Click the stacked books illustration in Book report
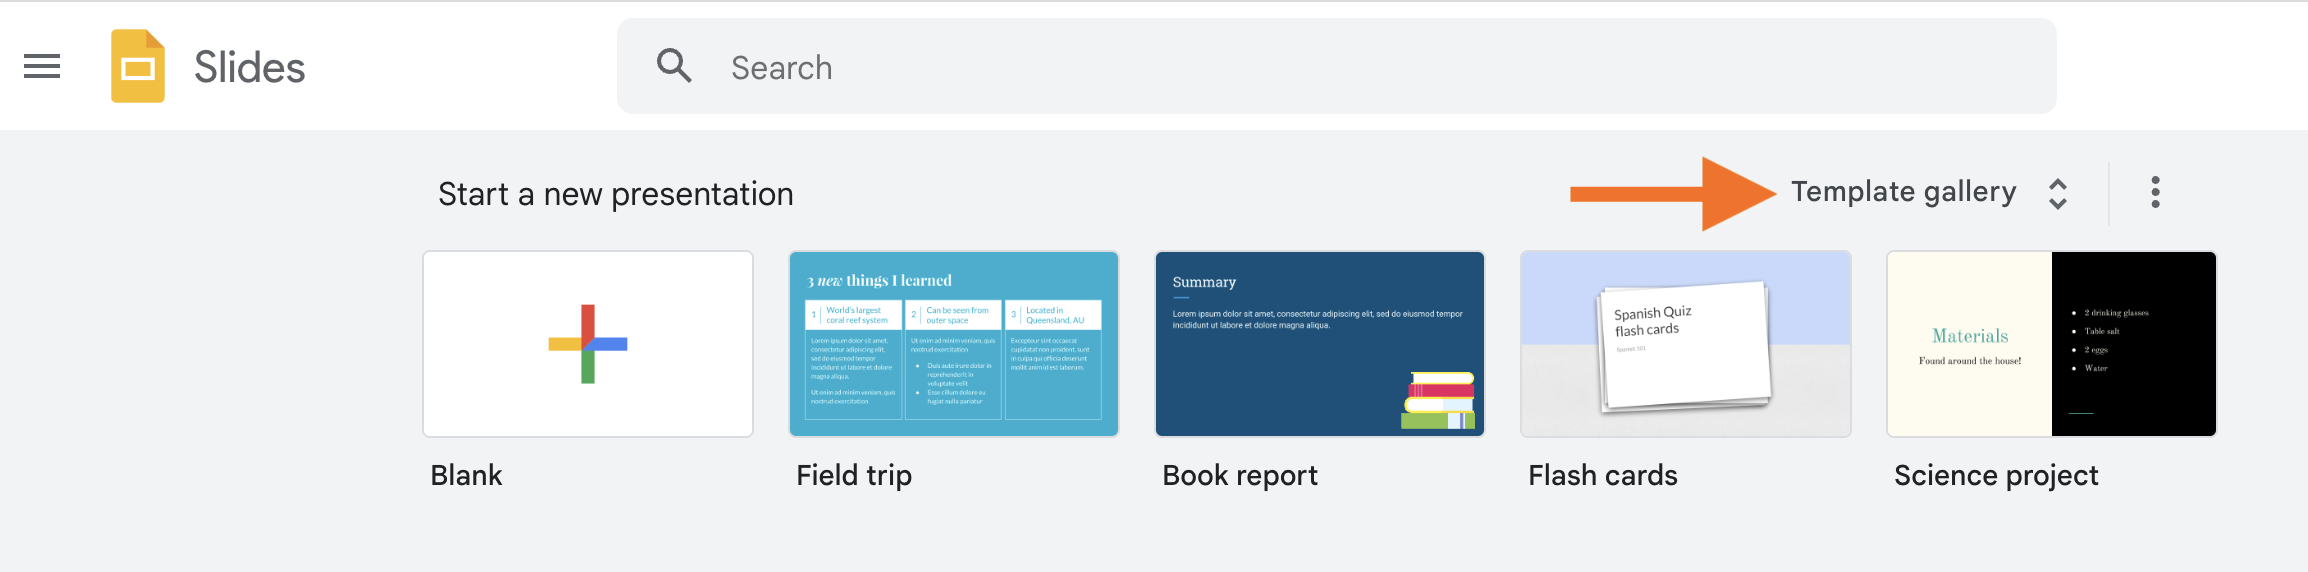 coord(1439,401)
